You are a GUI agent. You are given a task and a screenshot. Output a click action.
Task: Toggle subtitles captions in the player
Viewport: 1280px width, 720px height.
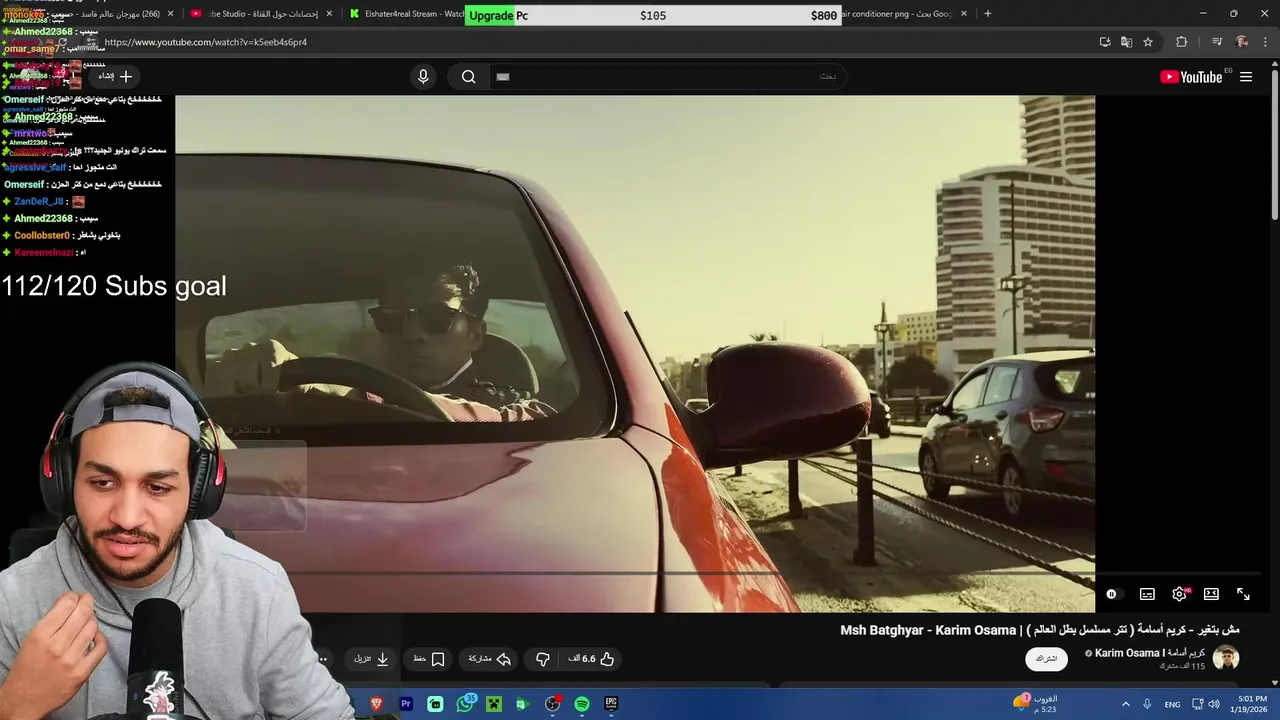pos(1147,594)
